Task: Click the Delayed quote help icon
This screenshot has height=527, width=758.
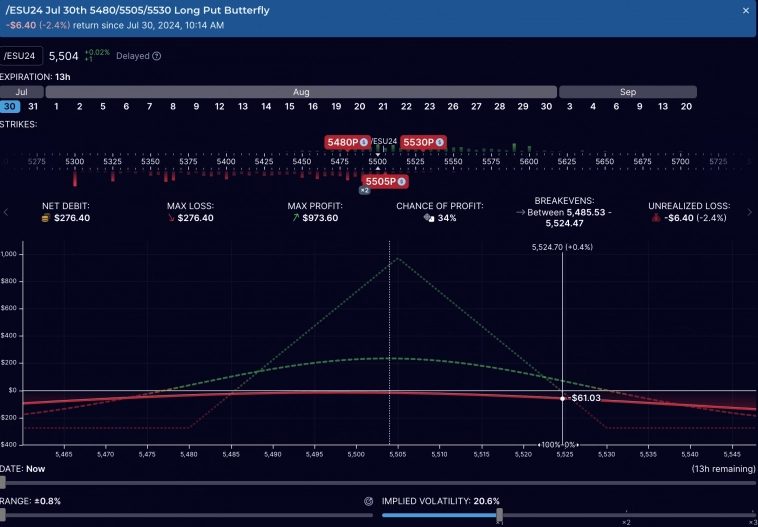Action: pos(157,57)
